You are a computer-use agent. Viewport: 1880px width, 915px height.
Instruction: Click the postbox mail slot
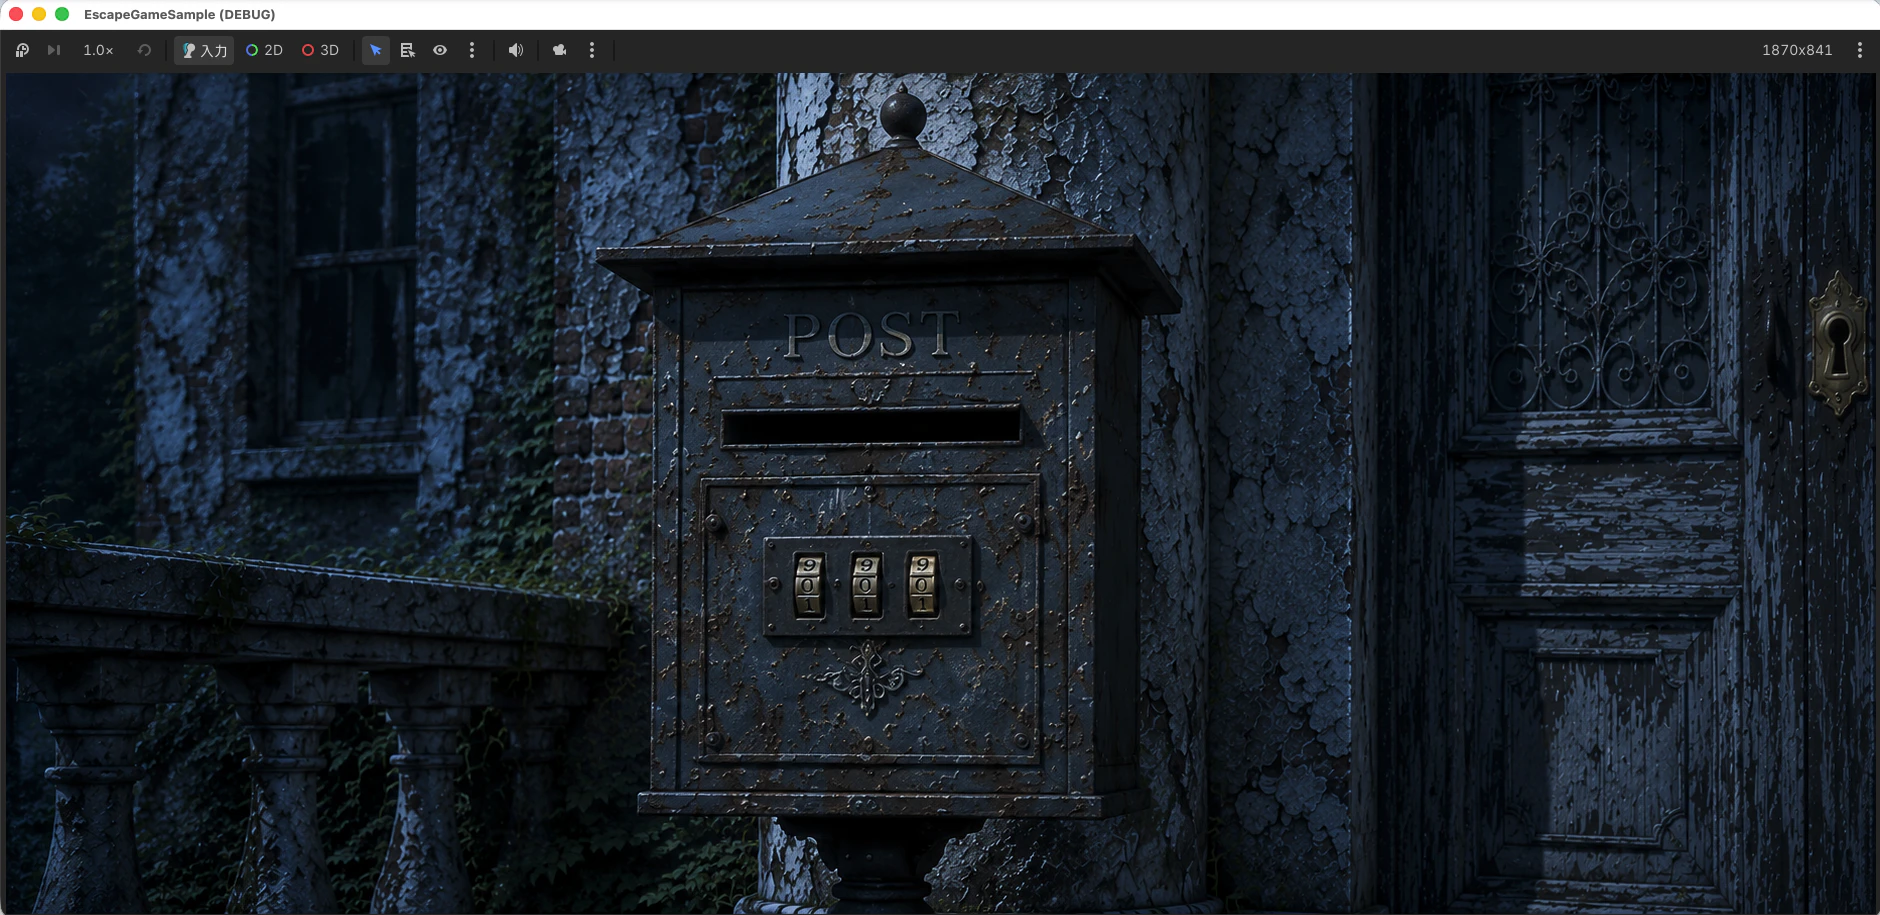(871, 425)
